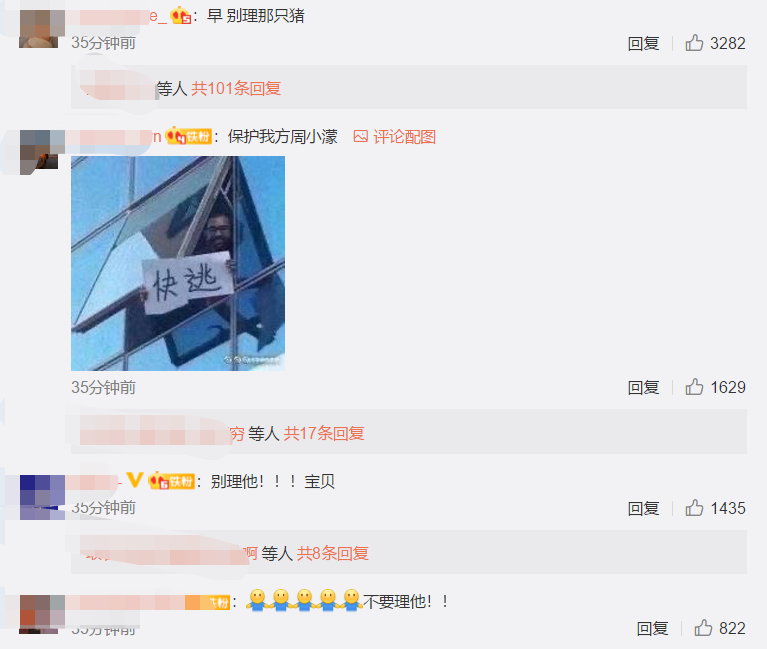Click the crown badge next to 早 别理那只猪
Screen dimensions: 767x649
180,16
